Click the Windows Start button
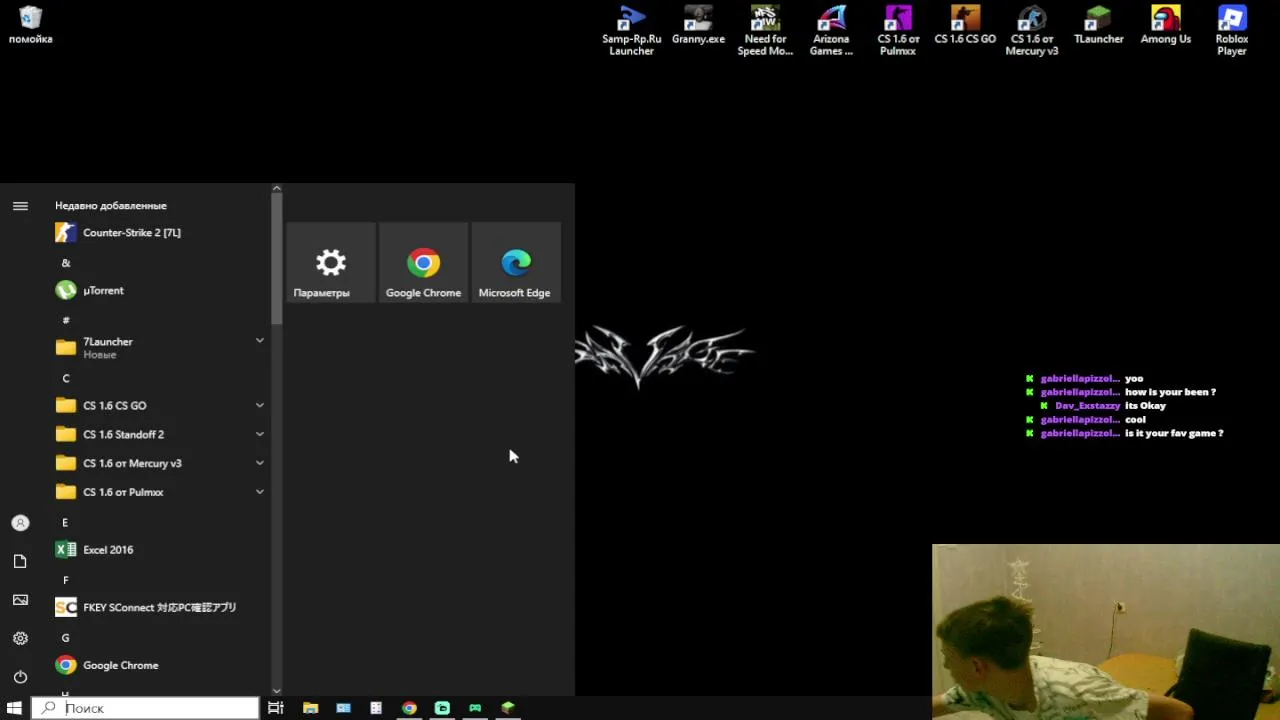Viewport: 1280px width, 720px height. click(x=14, y=708)
